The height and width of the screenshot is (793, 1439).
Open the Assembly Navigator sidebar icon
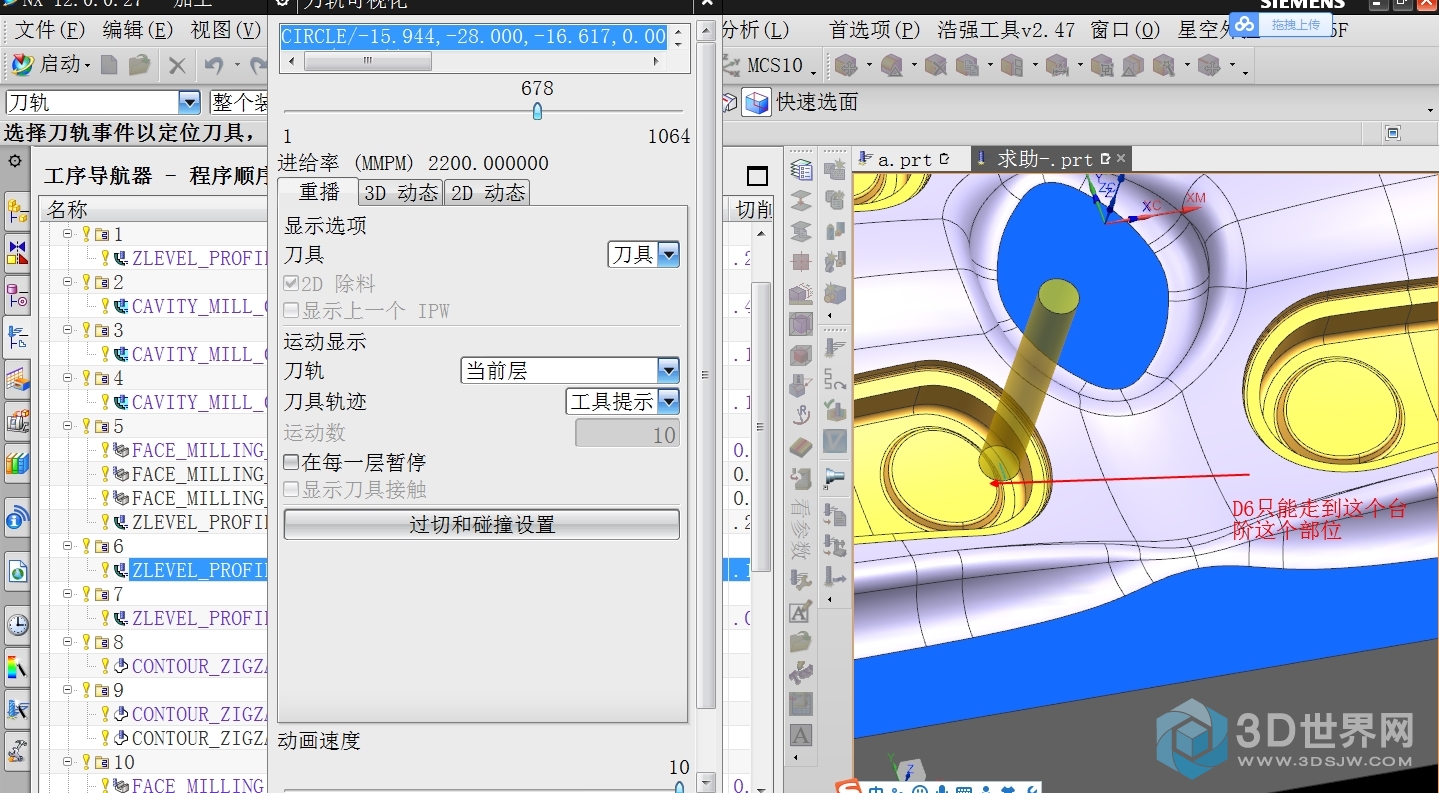(17, 211)
